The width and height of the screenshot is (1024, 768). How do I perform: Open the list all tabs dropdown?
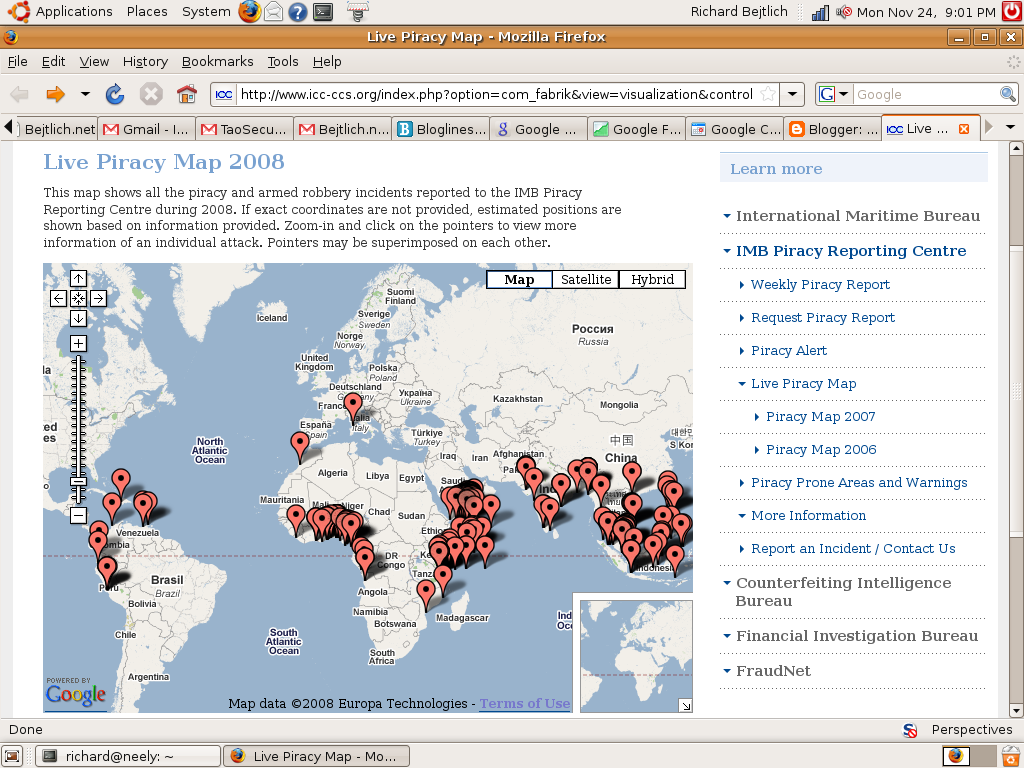coord(1010,127)
